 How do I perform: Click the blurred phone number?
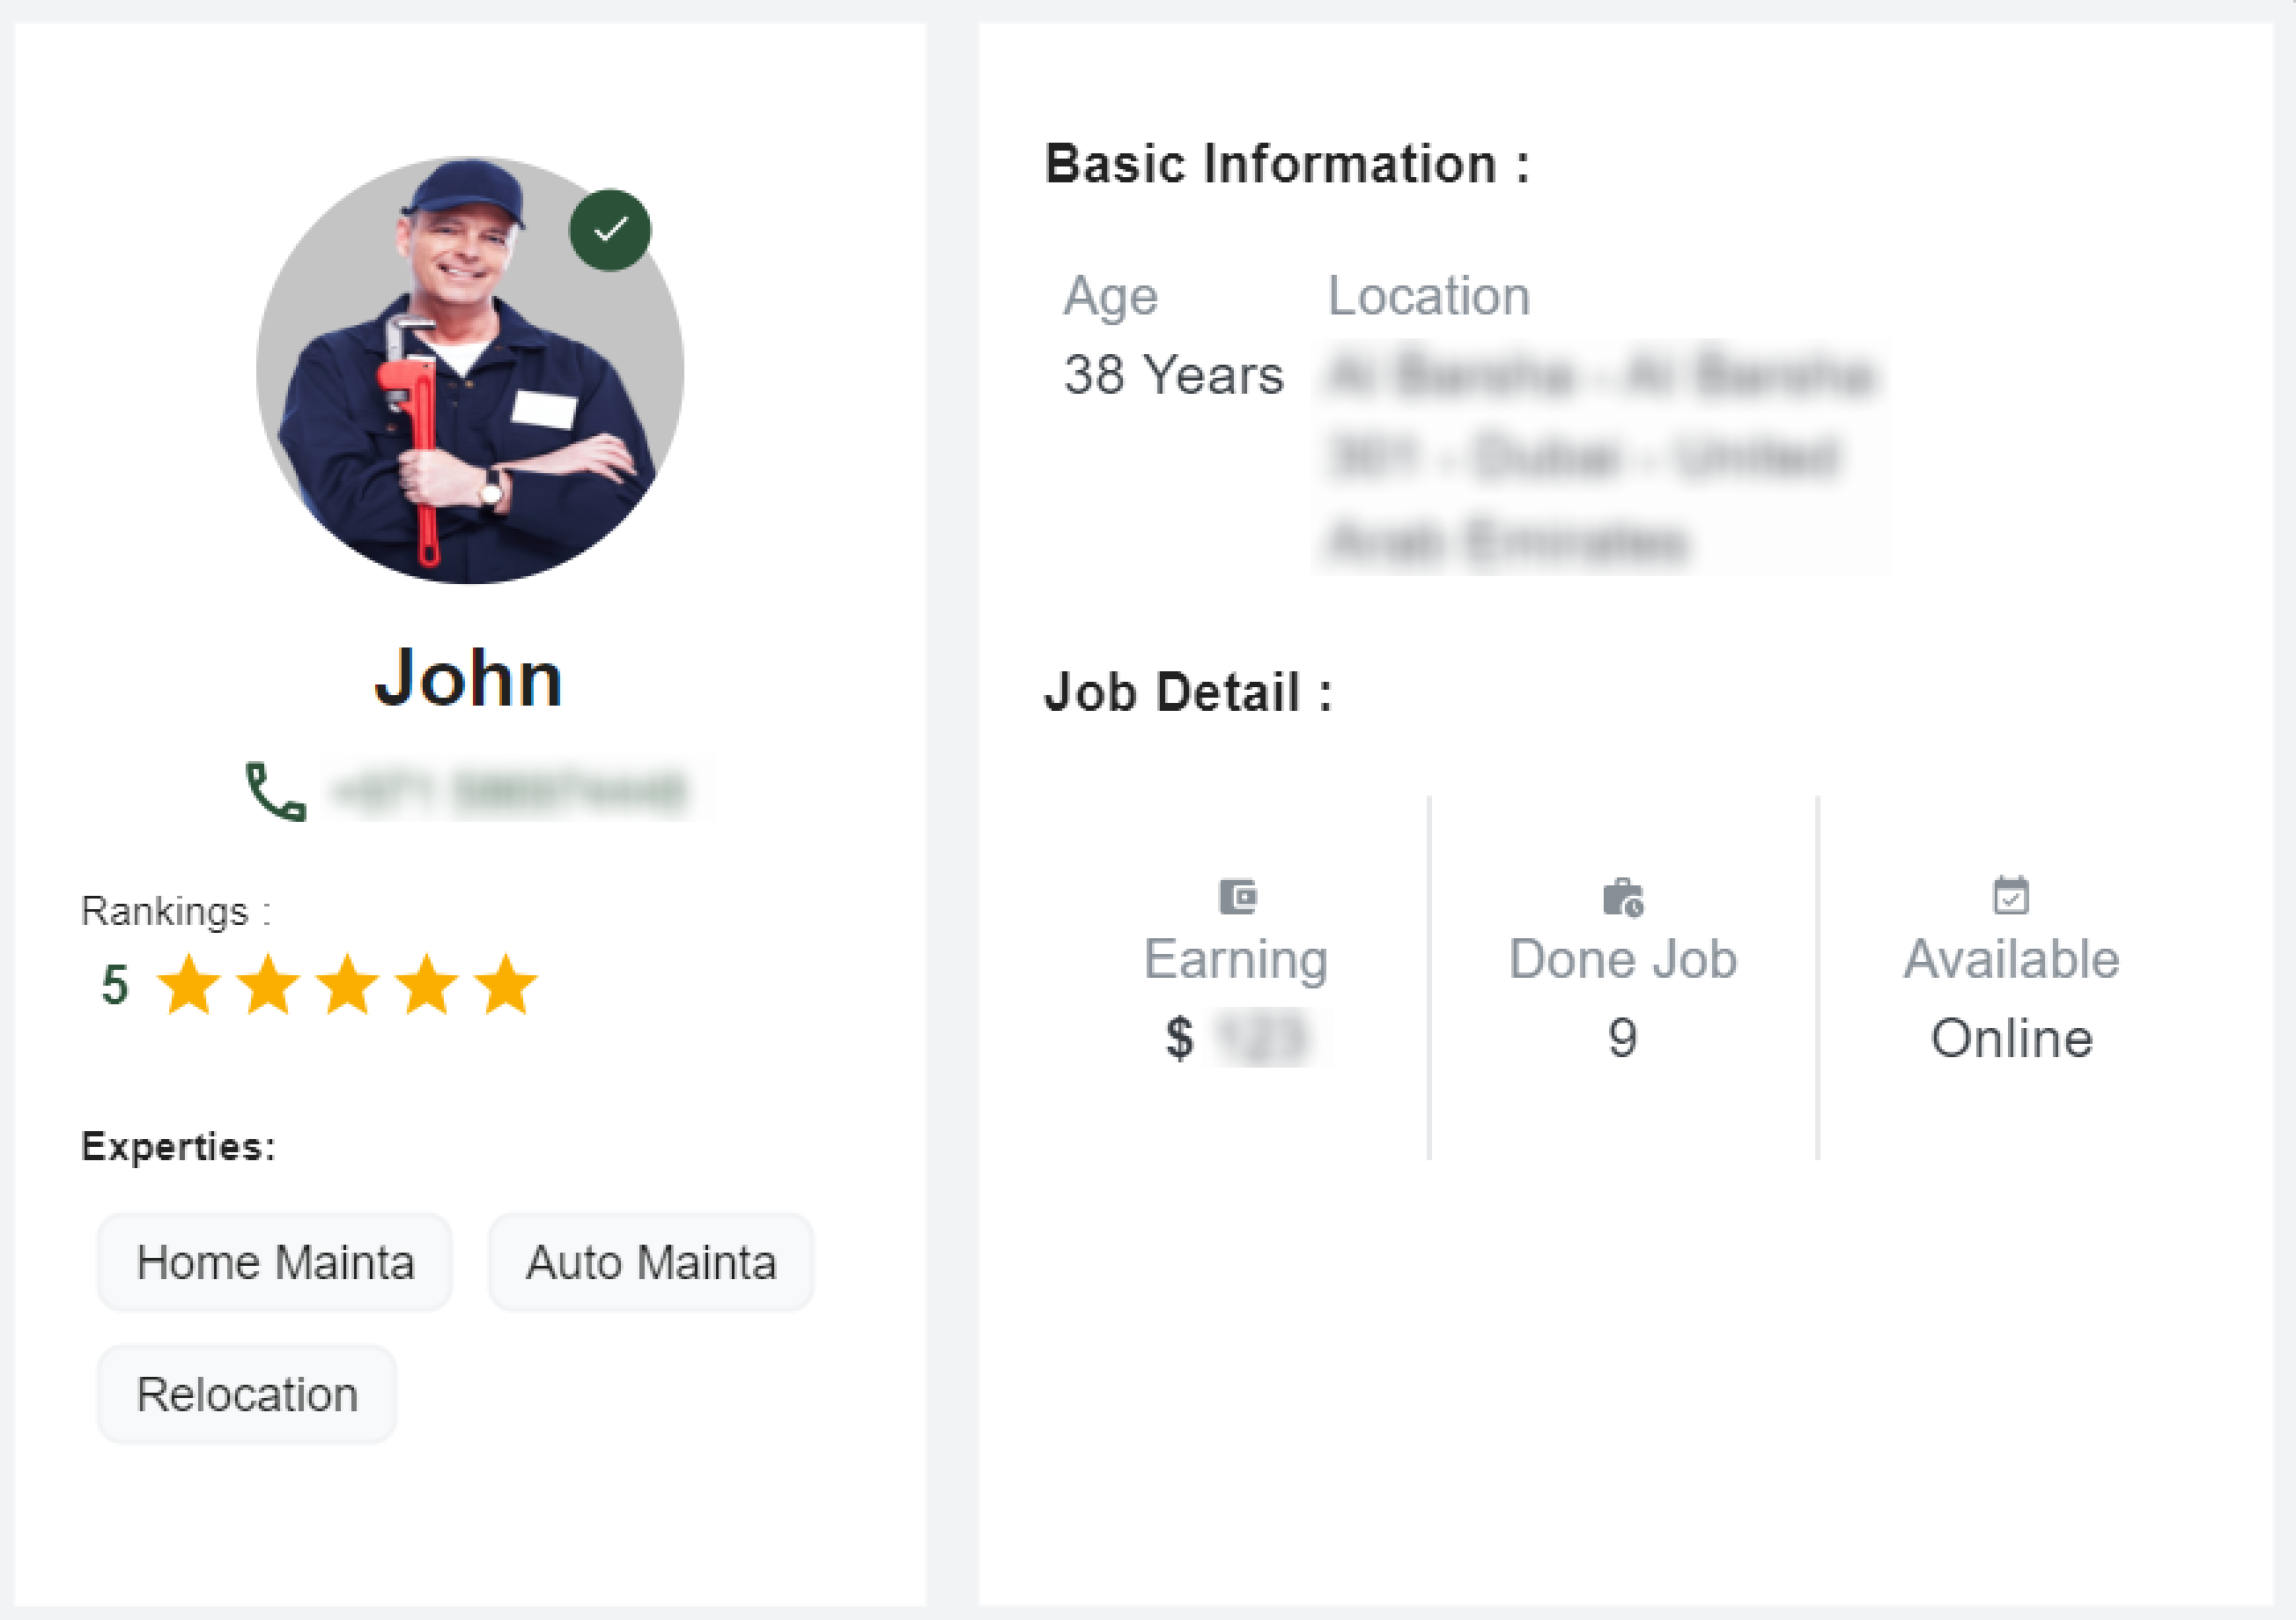click(512, 791)
